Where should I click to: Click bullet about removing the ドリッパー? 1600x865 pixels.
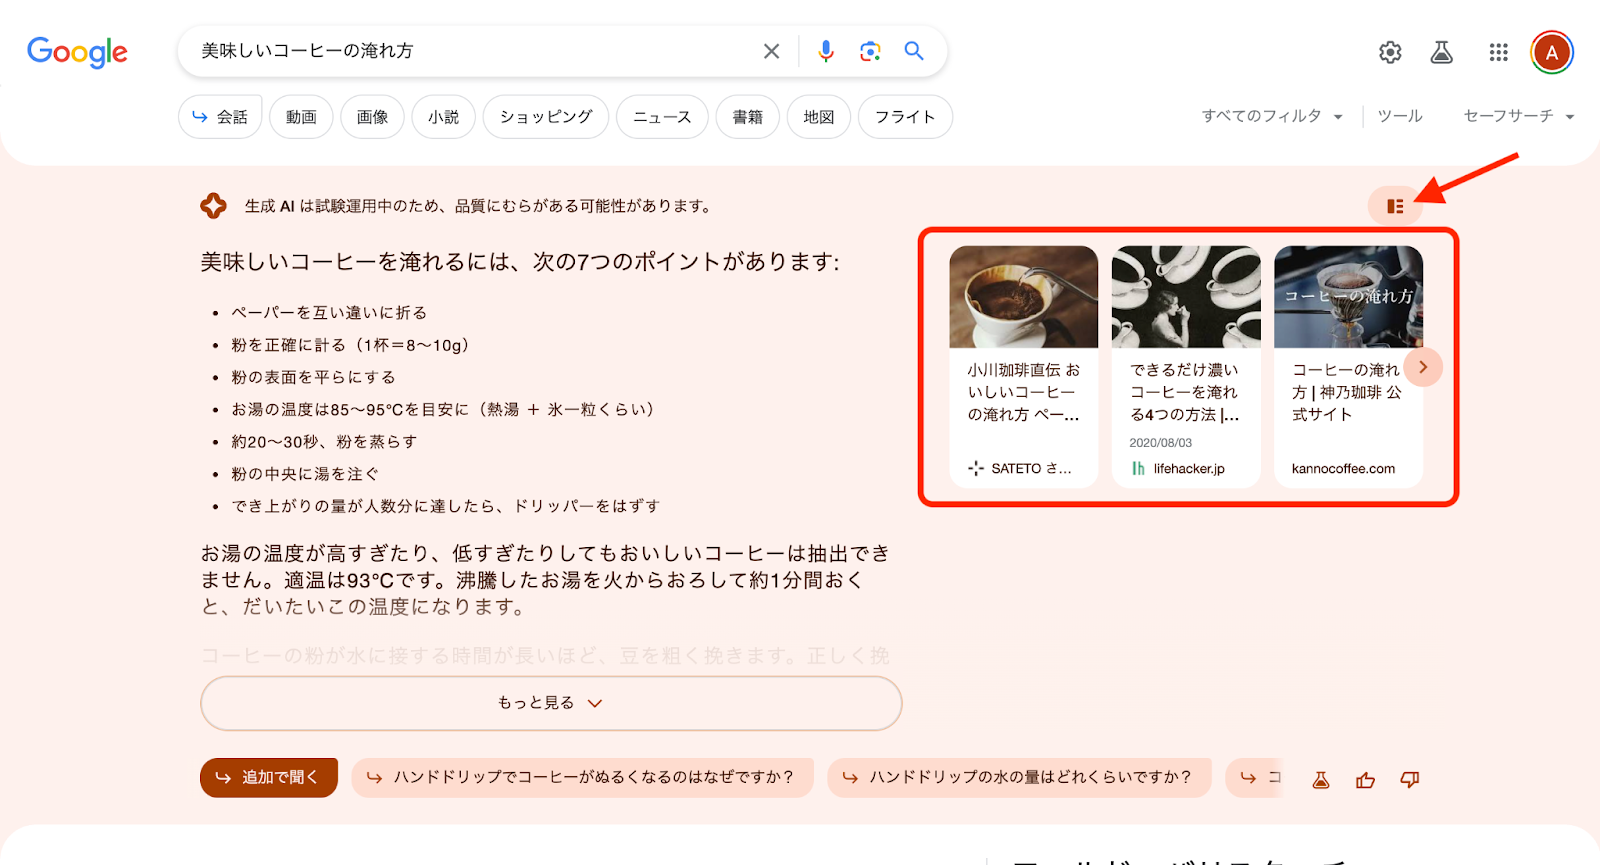(445, 506)
